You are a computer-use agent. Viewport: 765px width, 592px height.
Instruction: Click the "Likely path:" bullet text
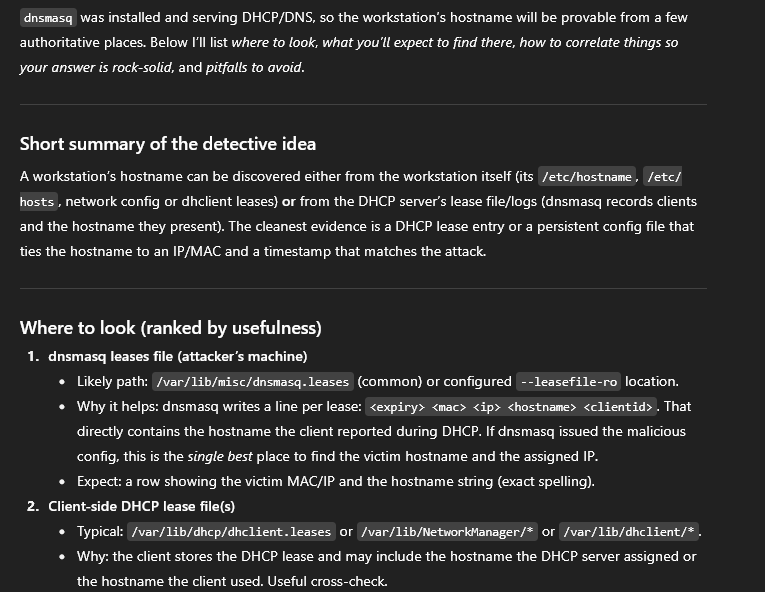113,381
